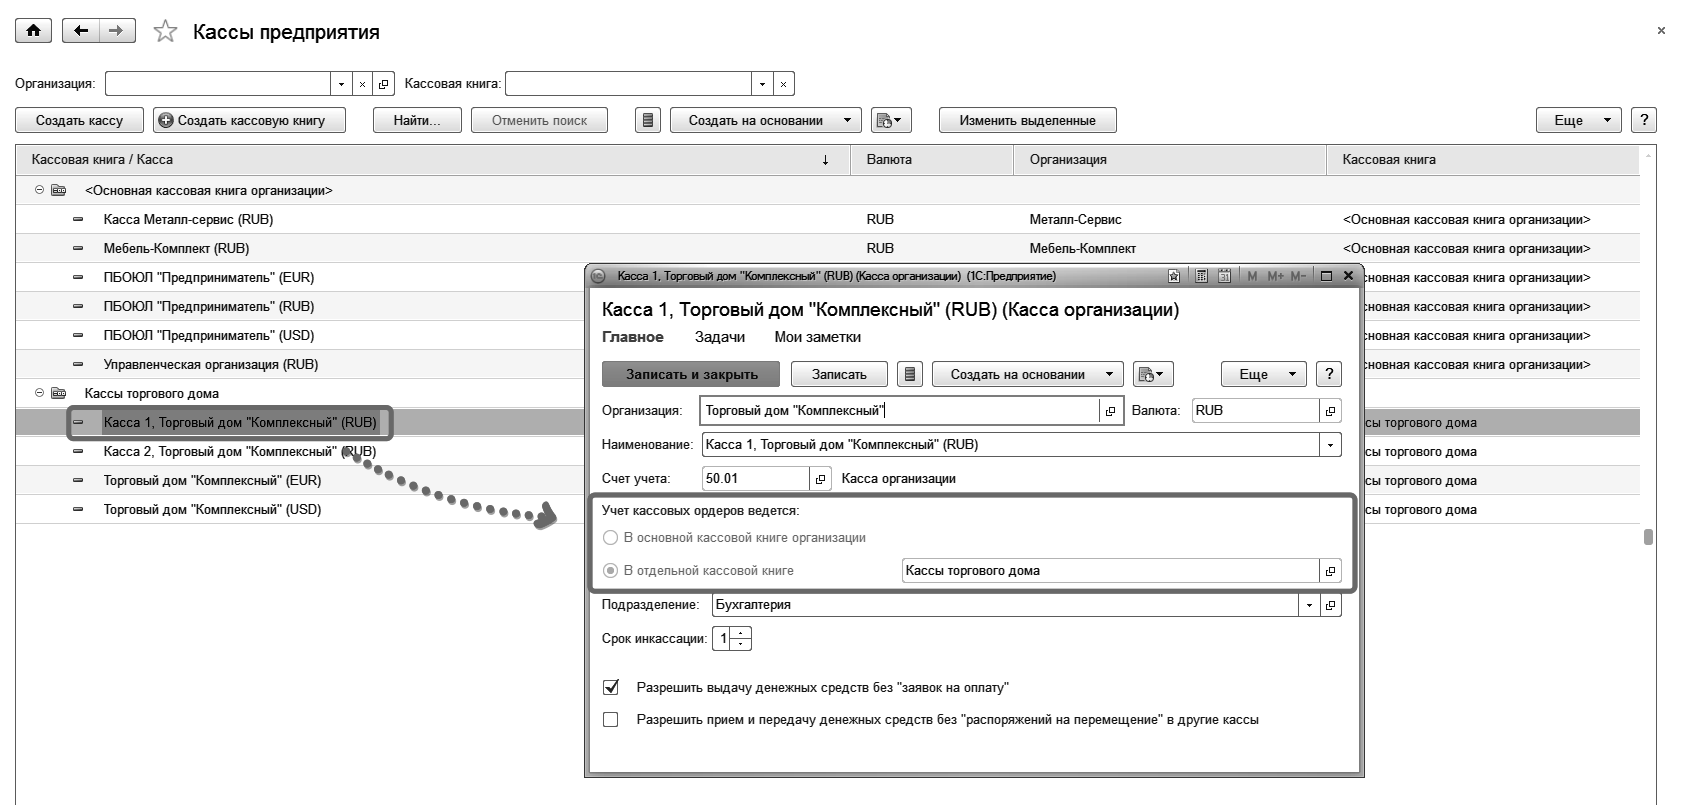Open the Бухгалтерия department form
Image resolution: width=1681 pixels, height=805 pixels.
[1330, 605]
